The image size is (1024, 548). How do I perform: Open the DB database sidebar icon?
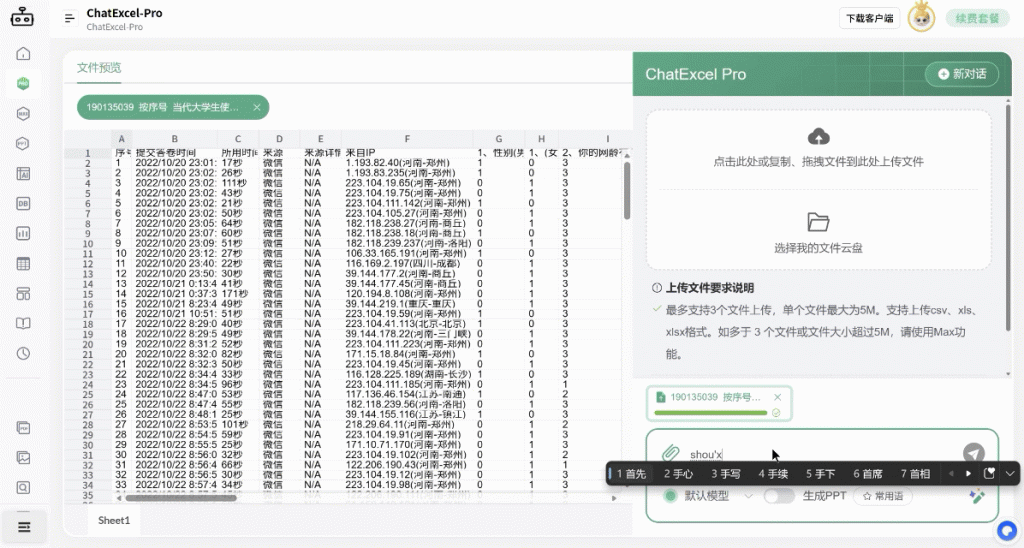pyautogui.click(x=23, y=204)
